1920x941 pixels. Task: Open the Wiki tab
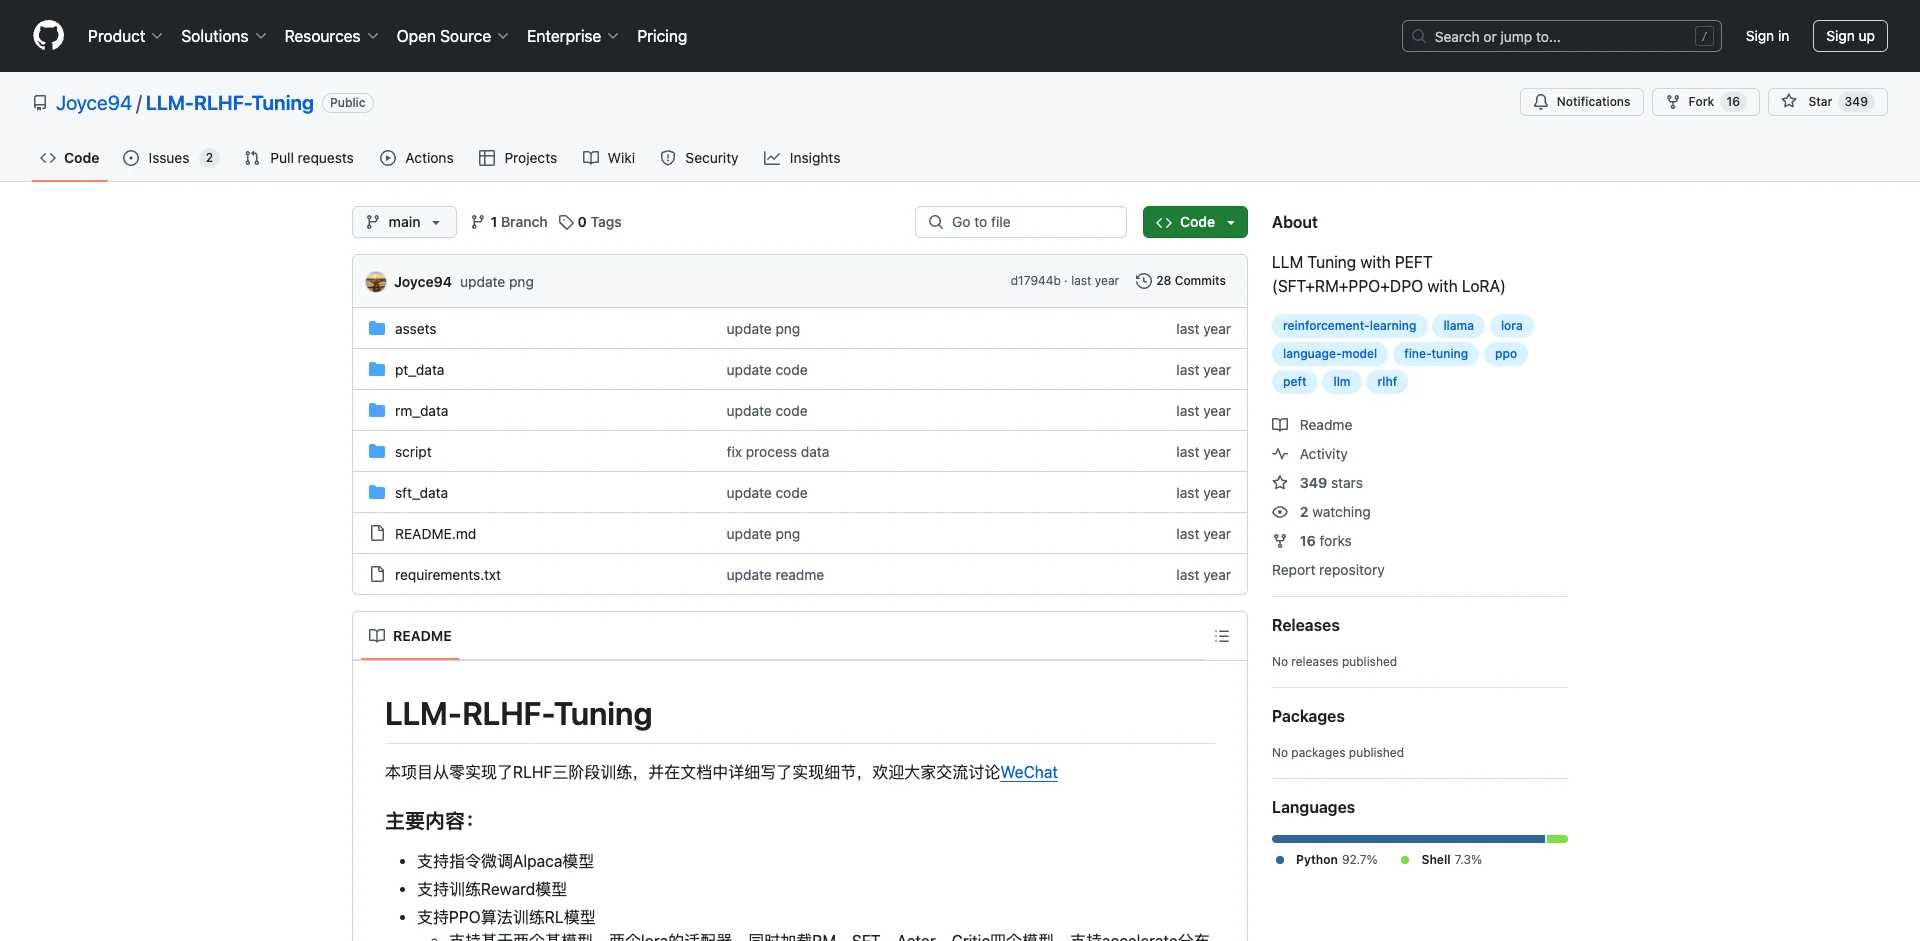pos(609,158)
